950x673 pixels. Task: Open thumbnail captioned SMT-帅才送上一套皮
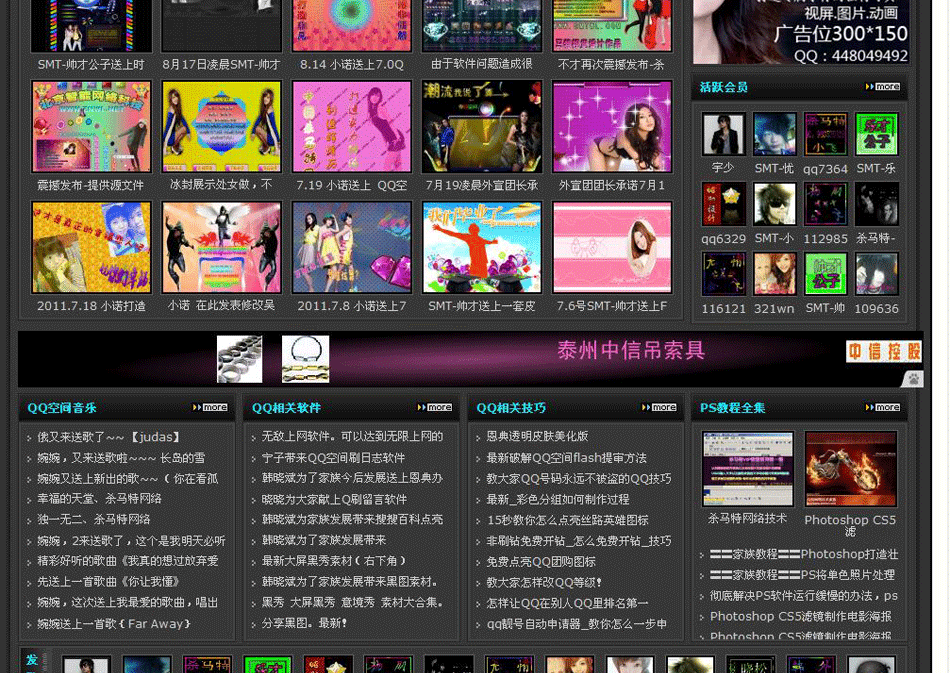pyautogui.click(x=482, y=247)
